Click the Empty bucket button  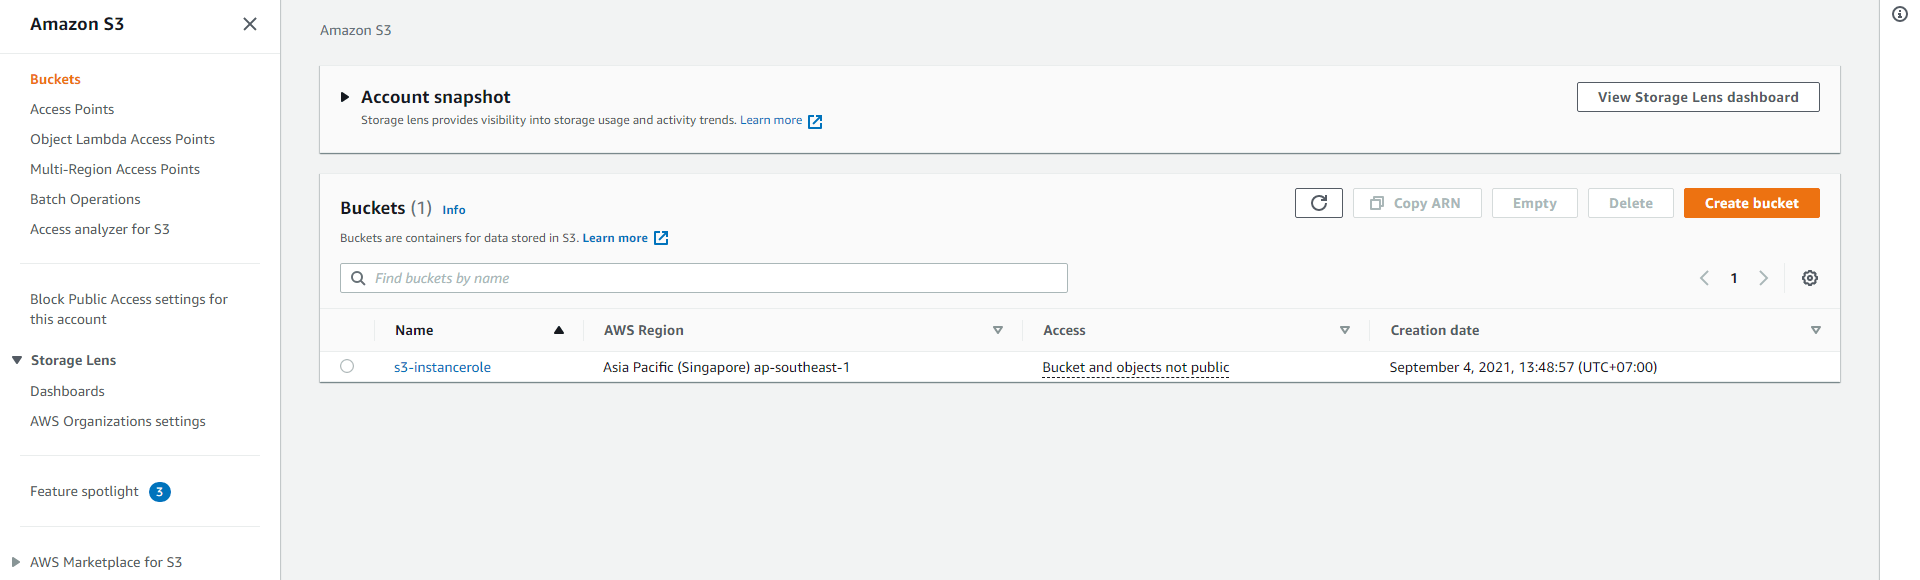1534,203
